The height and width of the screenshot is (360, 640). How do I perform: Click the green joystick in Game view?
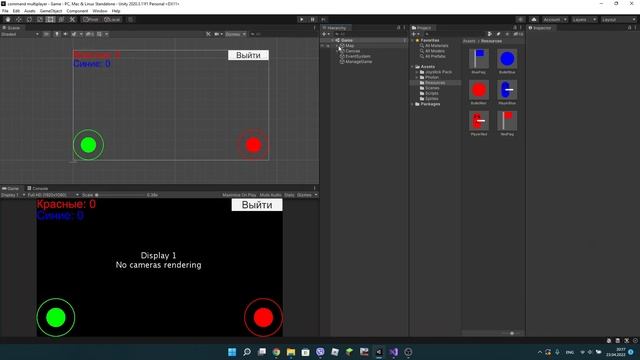pyautogui.click(x=56, y=318)
